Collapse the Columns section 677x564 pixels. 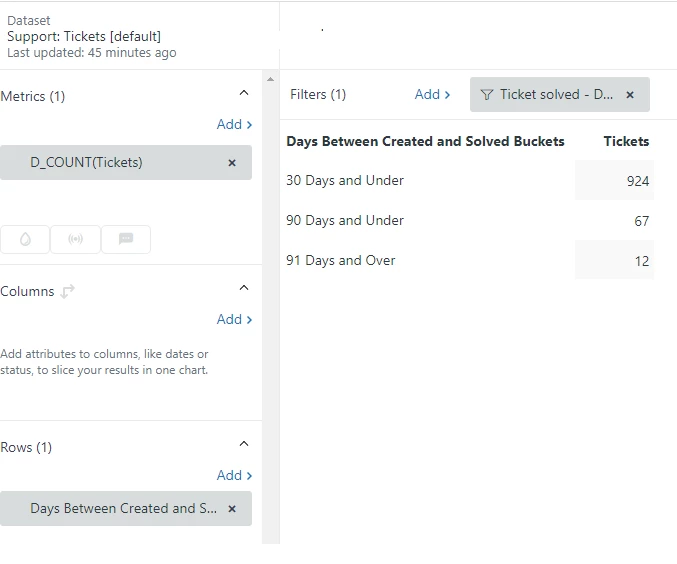pos(244,288)
